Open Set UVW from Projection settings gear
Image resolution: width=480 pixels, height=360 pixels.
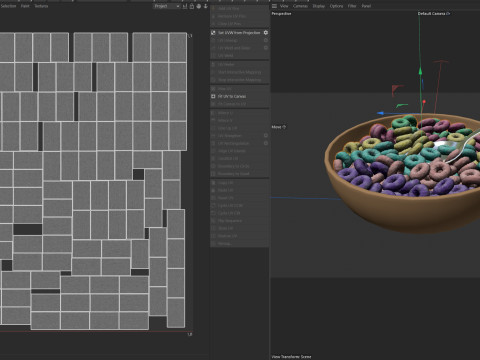(266, 33)
